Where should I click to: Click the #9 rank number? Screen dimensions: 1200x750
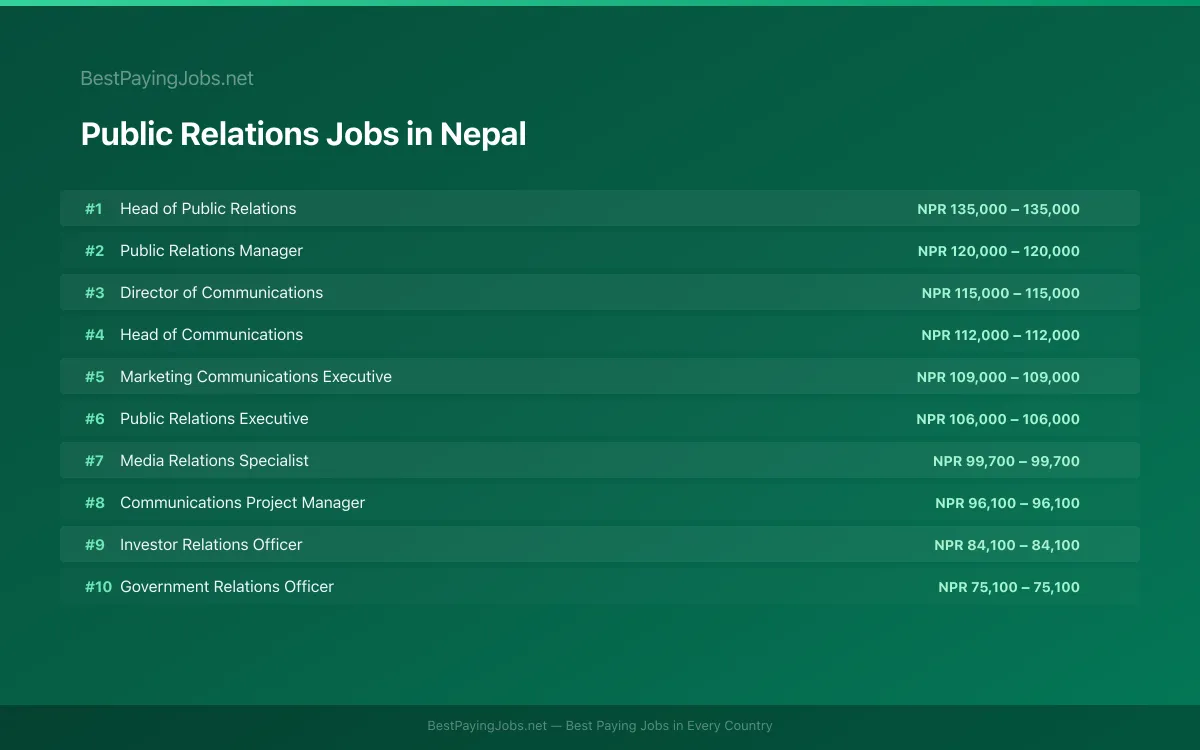click(x=94, y=545)
